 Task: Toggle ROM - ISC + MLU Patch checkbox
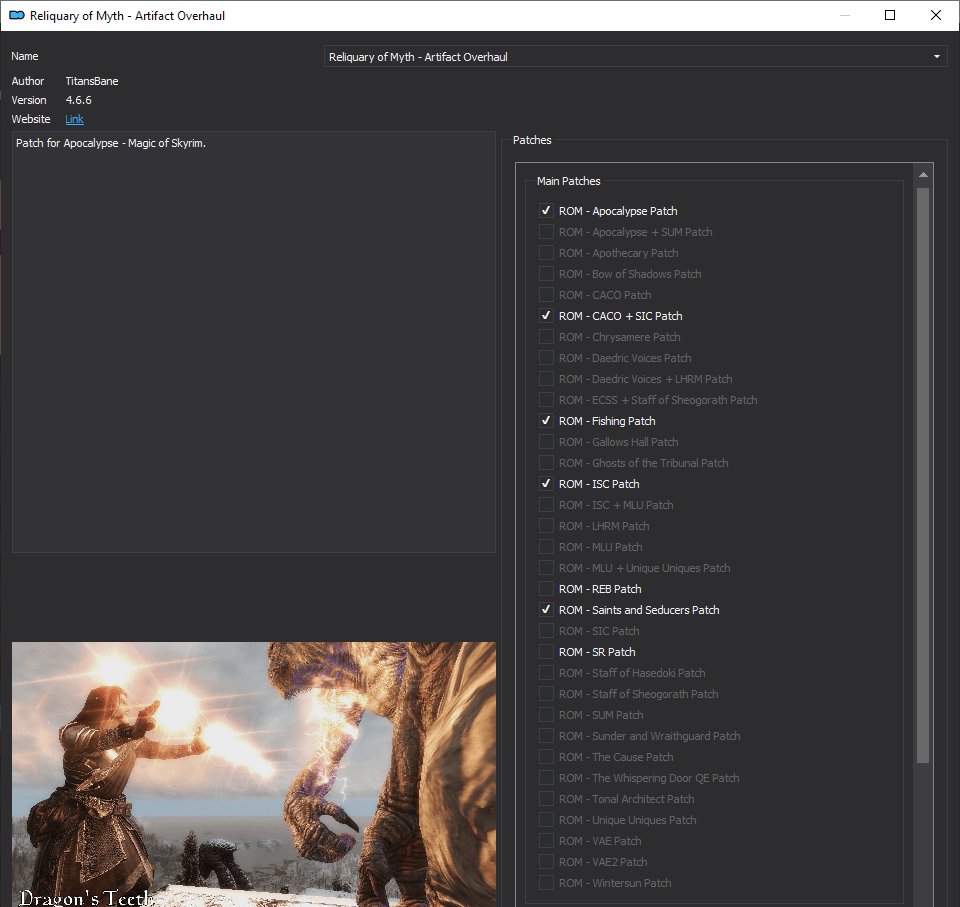click(546, 505)
